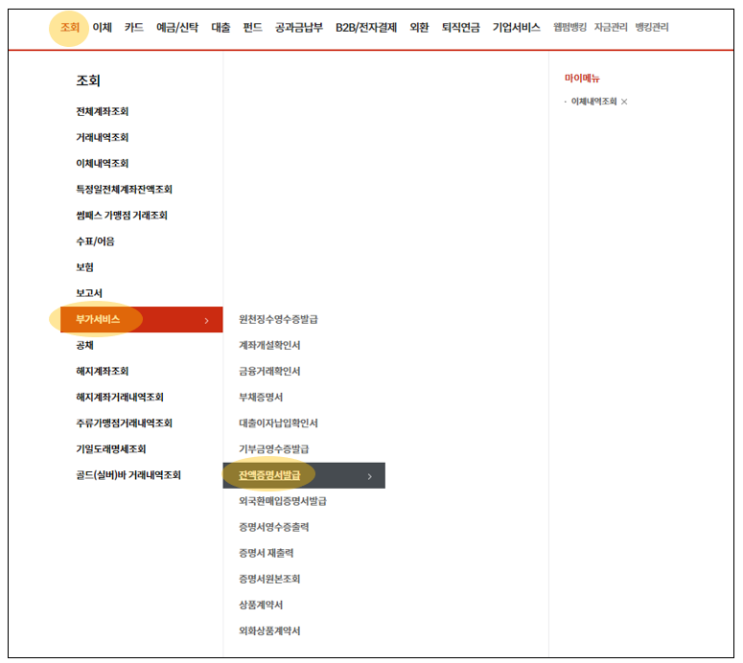Remove 이체내역조회 from 마이메뉴 with X

[x=624, y=102]
